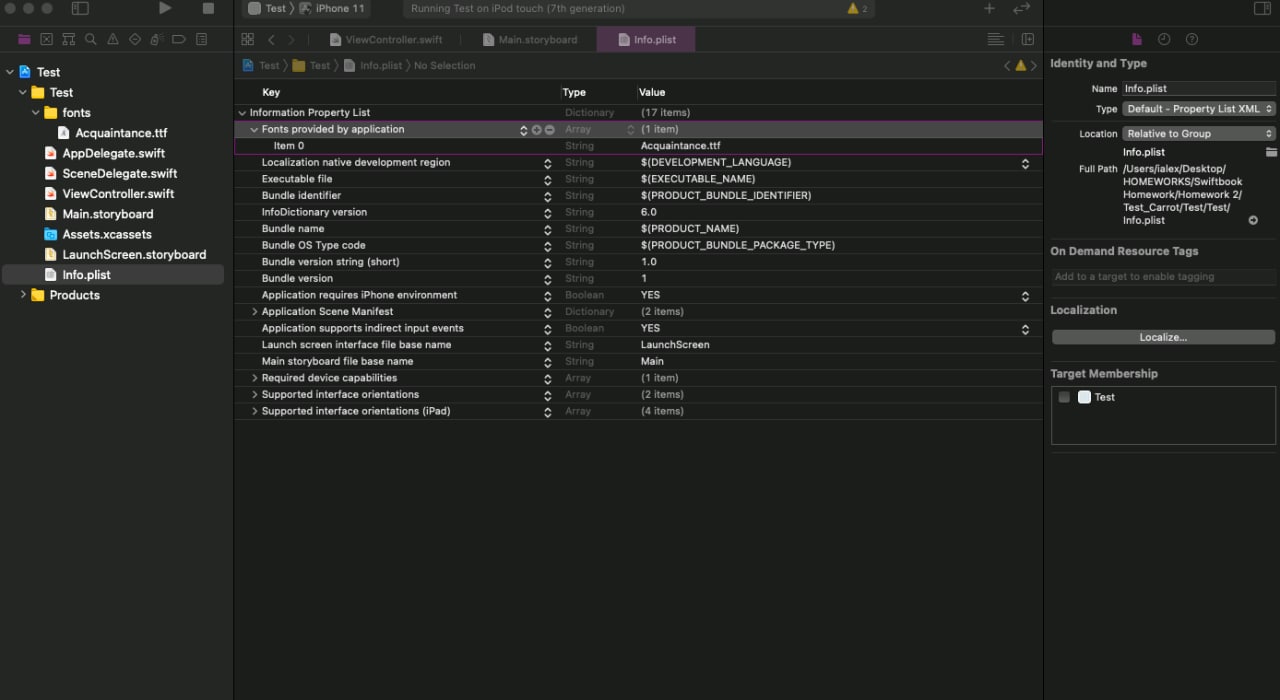Enable Test target membership checkbox
This screenshot has width=1280, height=700.
1064,397
